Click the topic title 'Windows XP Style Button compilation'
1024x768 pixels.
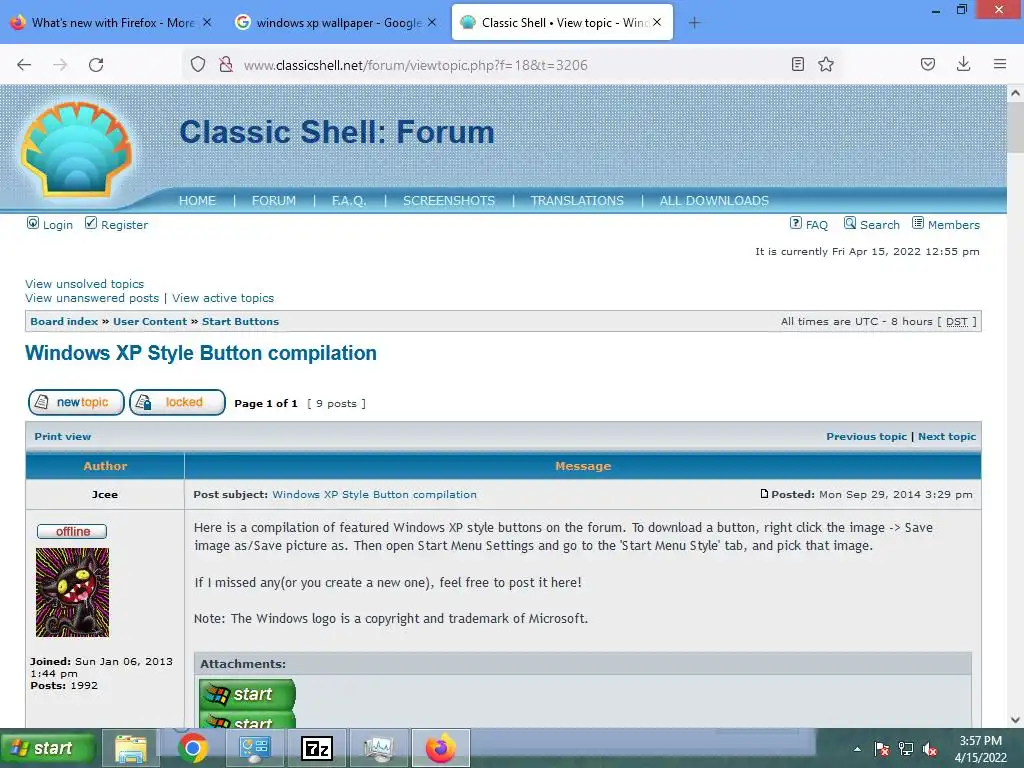click(x=200, y=353)
